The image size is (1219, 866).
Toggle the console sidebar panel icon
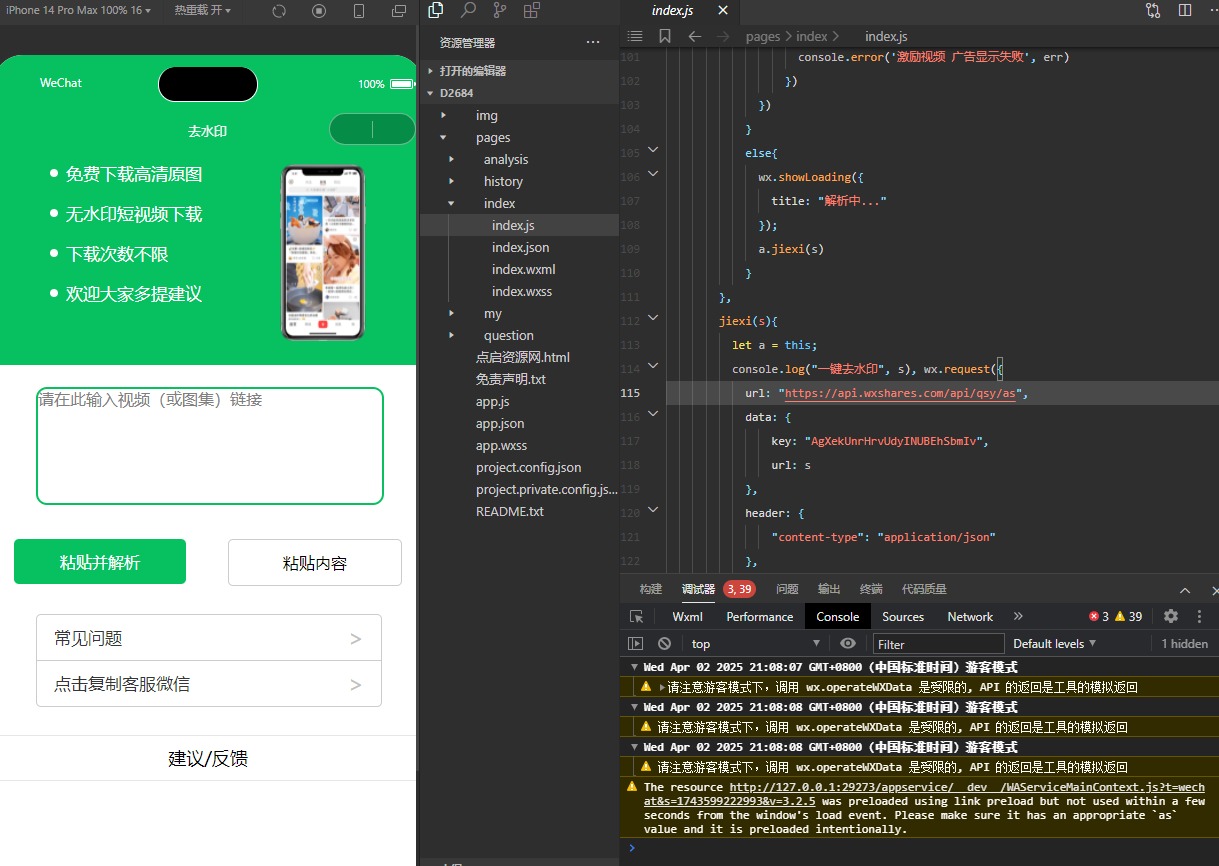tap(635, 644)
